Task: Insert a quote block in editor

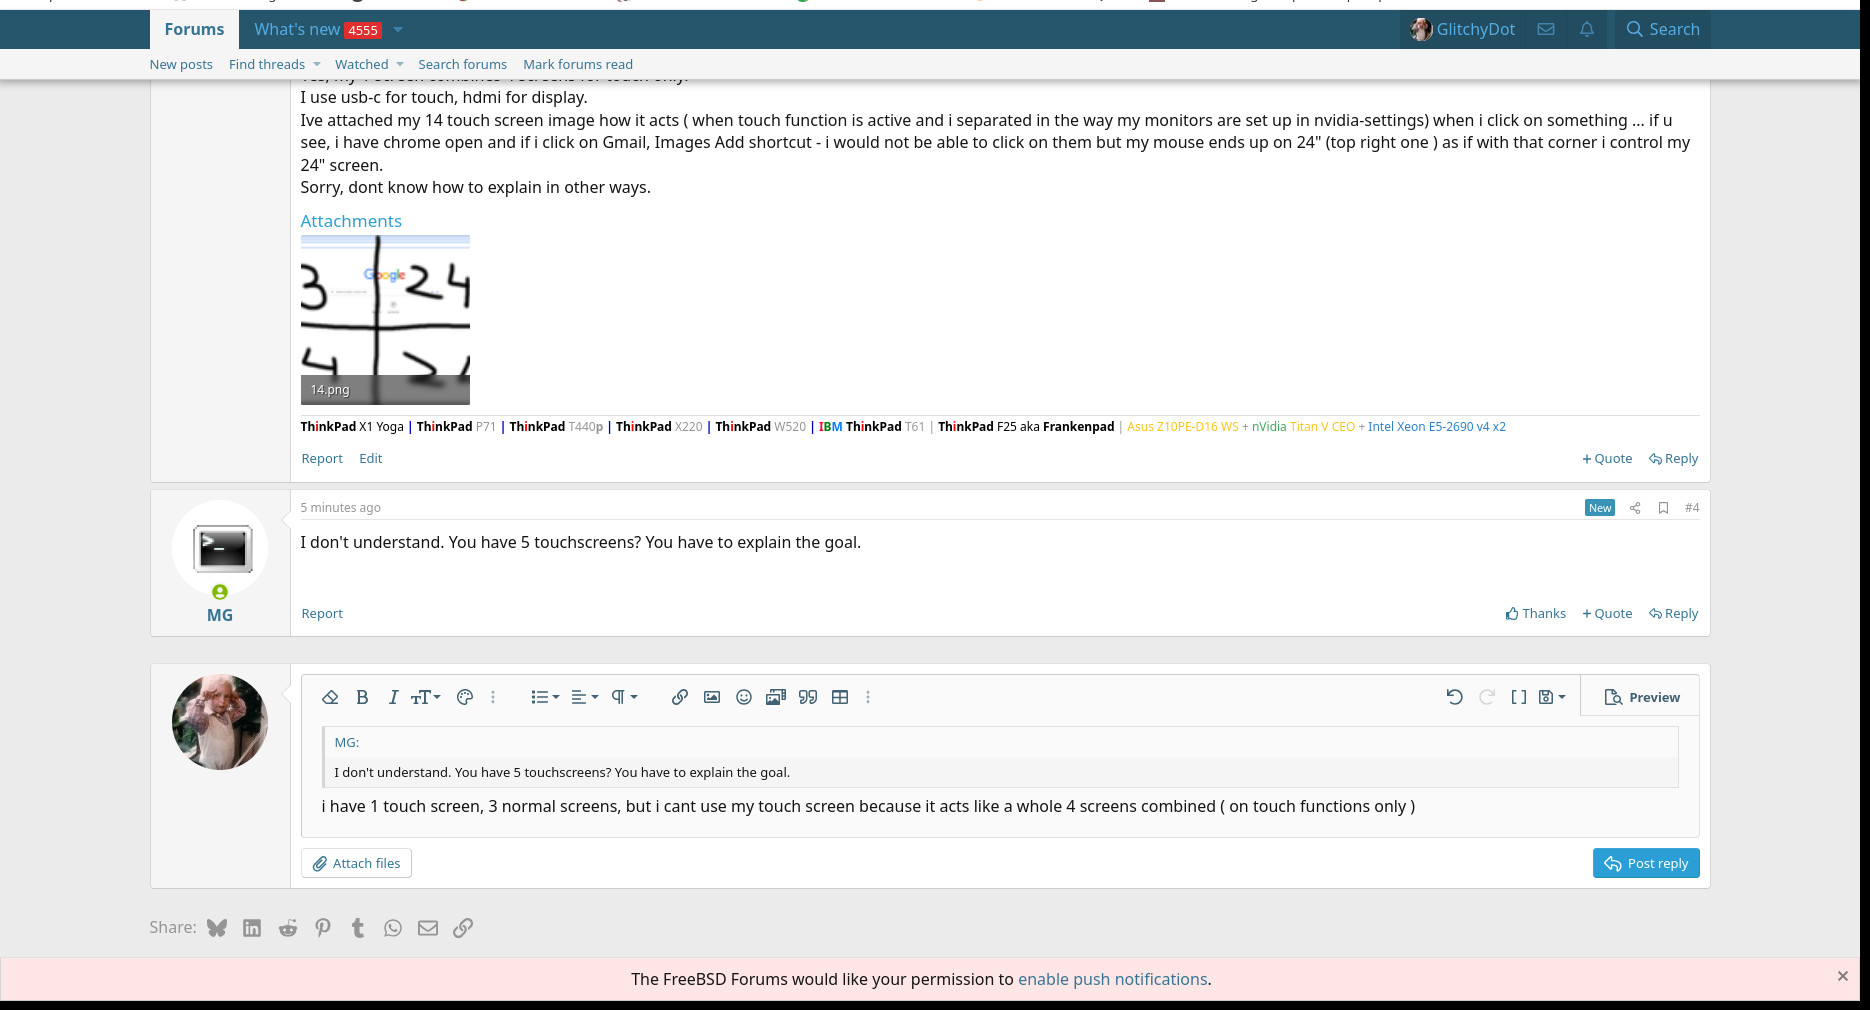Action: (808, 697)
